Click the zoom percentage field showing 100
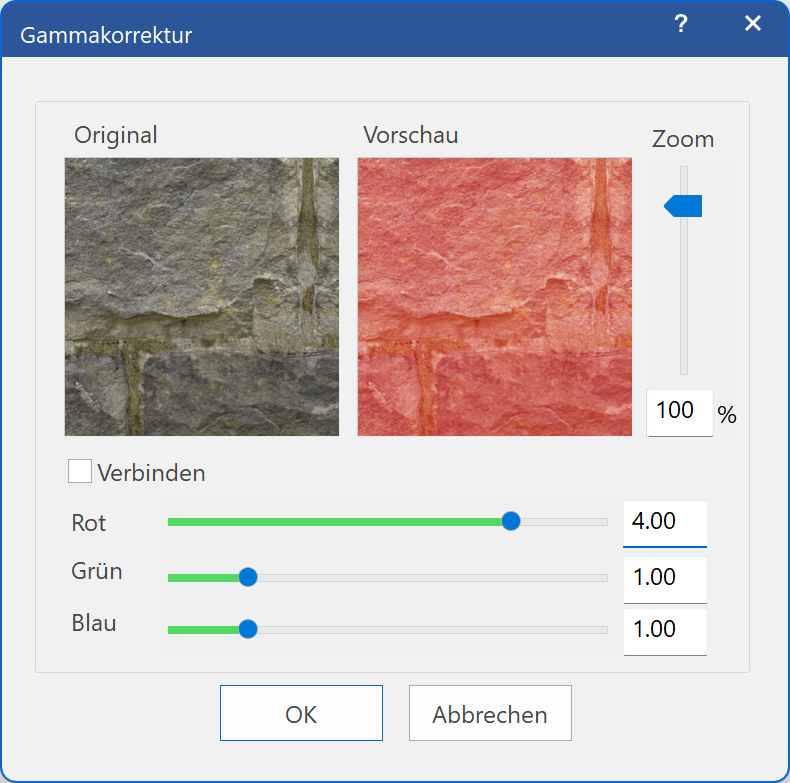 [x=680, y=413]
